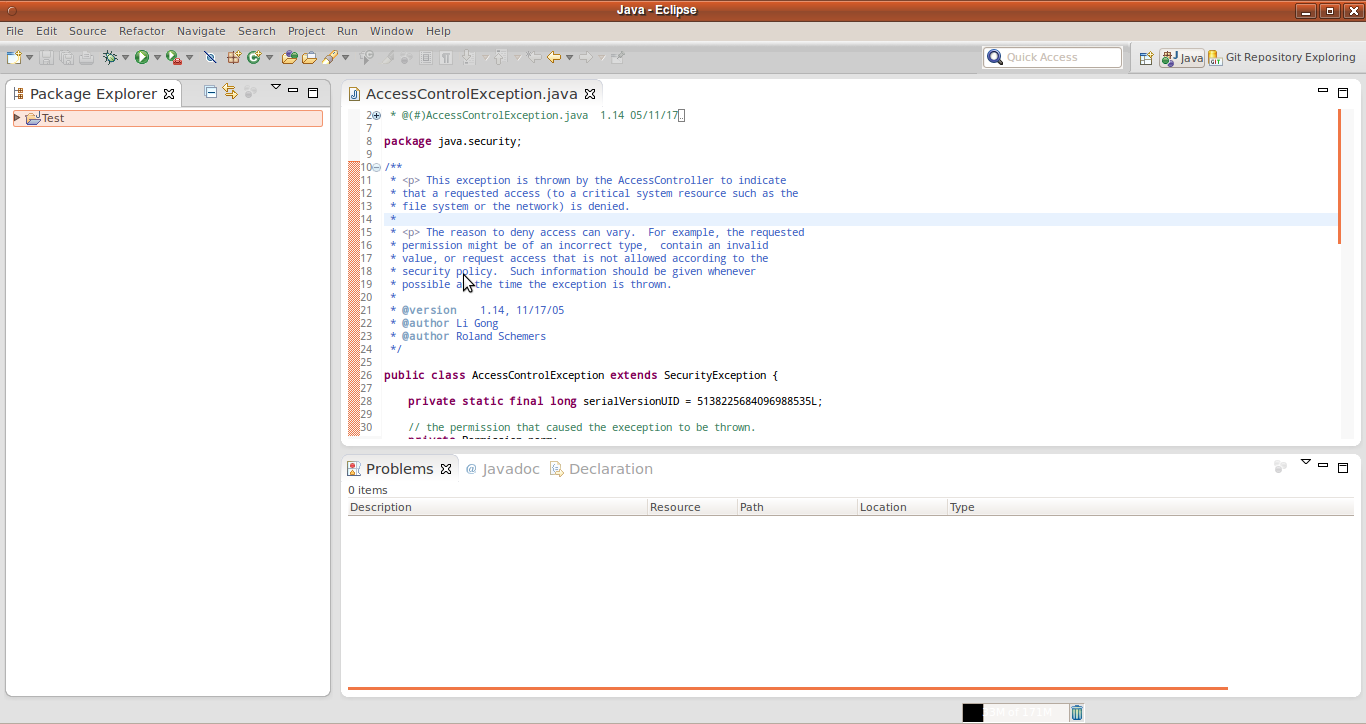Open the File menu

coord(14,31)
